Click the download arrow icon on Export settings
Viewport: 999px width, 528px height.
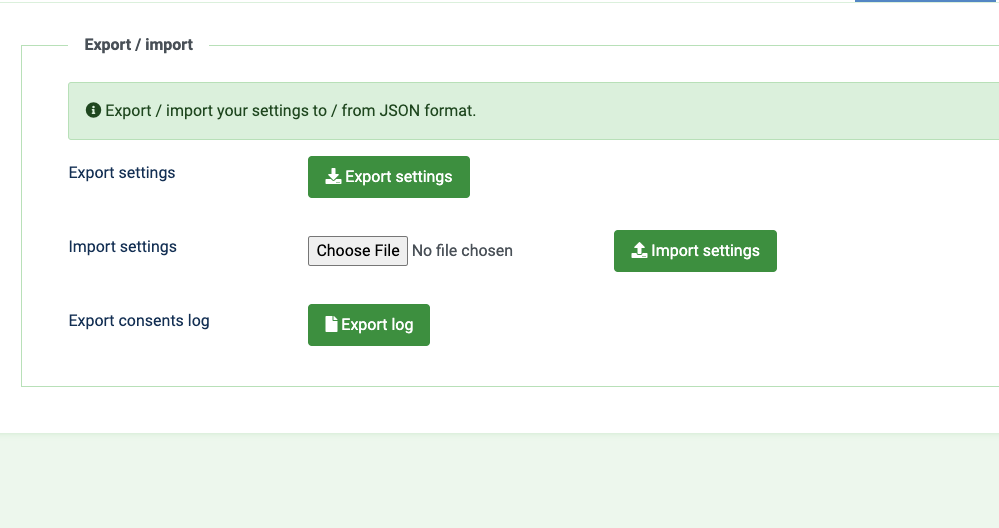(333, 176)
